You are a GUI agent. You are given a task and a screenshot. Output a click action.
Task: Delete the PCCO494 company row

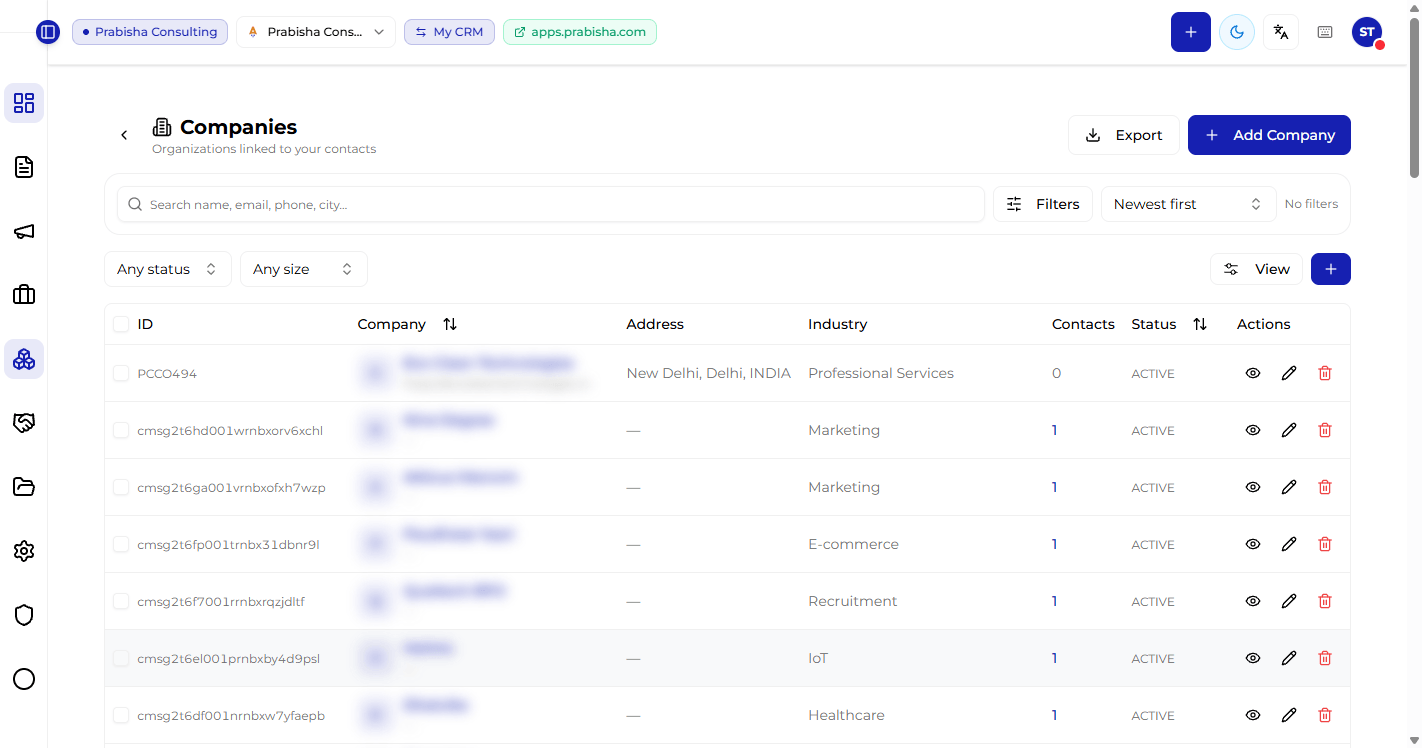point(1325,373)
